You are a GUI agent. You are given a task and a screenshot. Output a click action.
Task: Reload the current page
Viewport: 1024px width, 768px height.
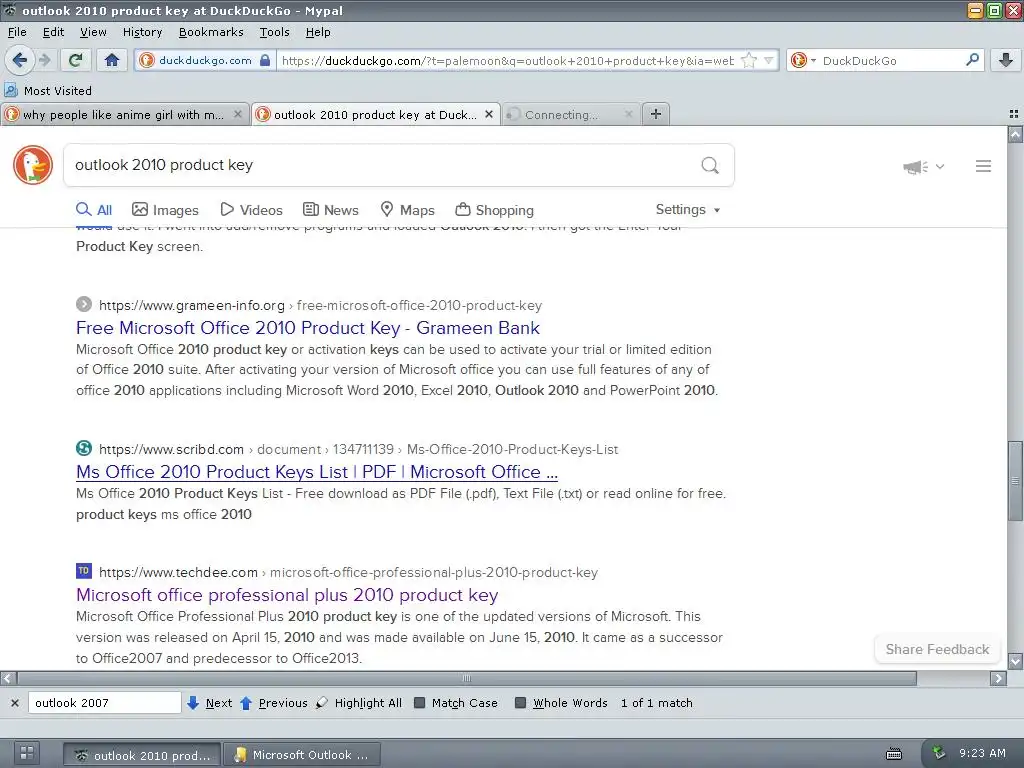[76, 60]
